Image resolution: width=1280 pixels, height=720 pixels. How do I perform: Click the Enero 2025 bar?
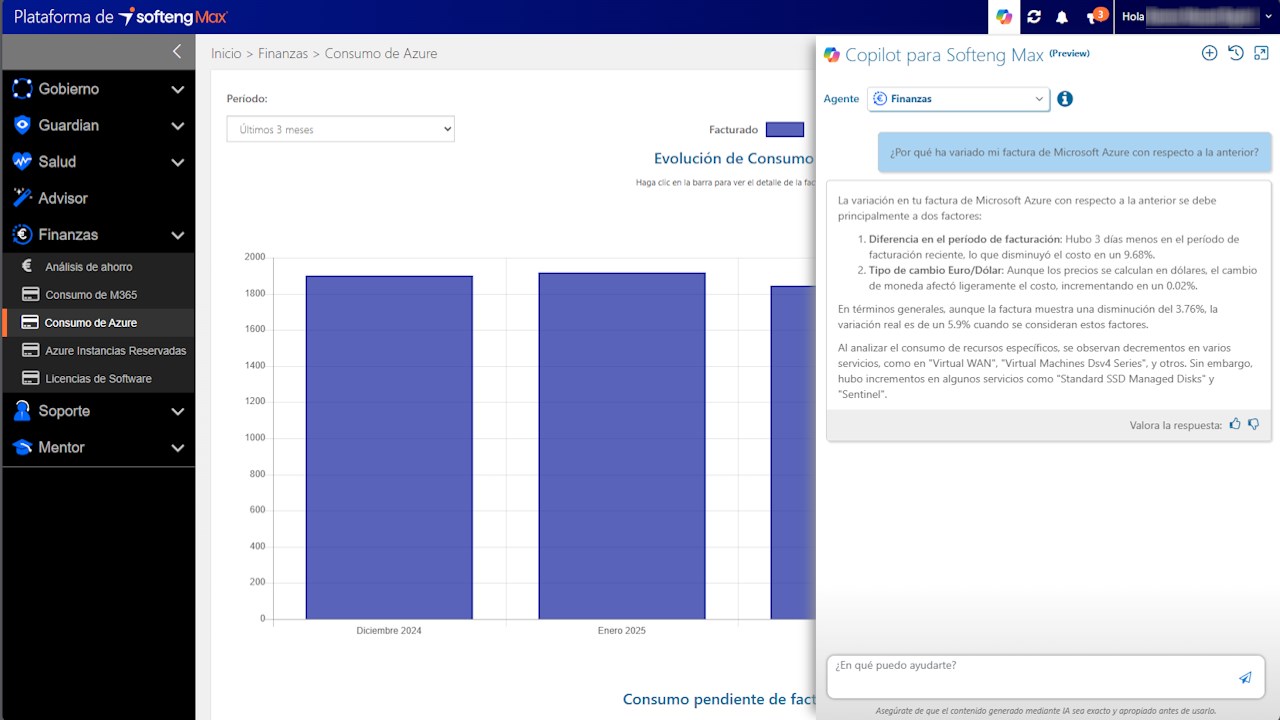pos(622,446)
